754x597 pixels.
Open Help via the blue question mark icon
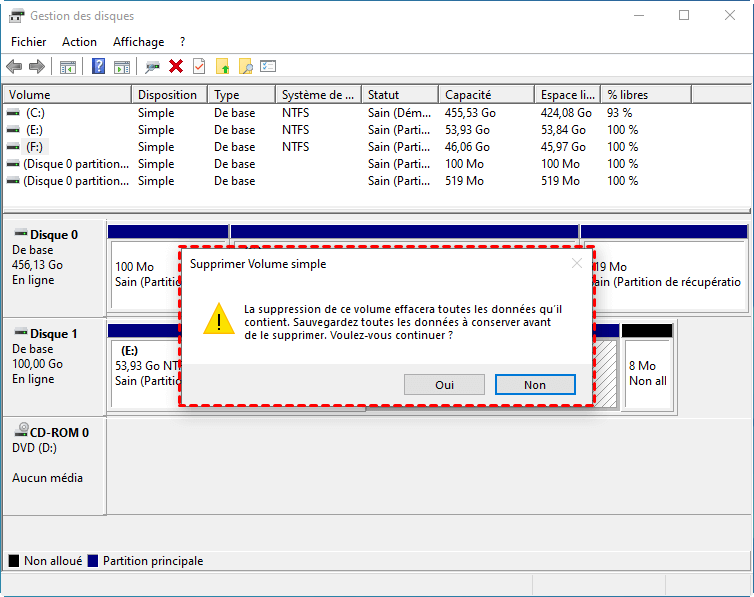coord(99,66)
